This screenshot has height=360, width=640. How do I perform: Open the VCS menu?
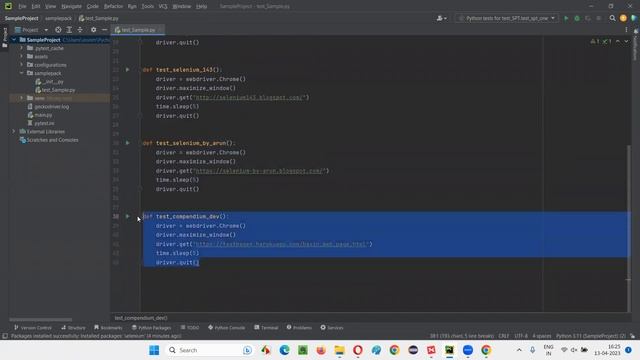click(163, 6)
